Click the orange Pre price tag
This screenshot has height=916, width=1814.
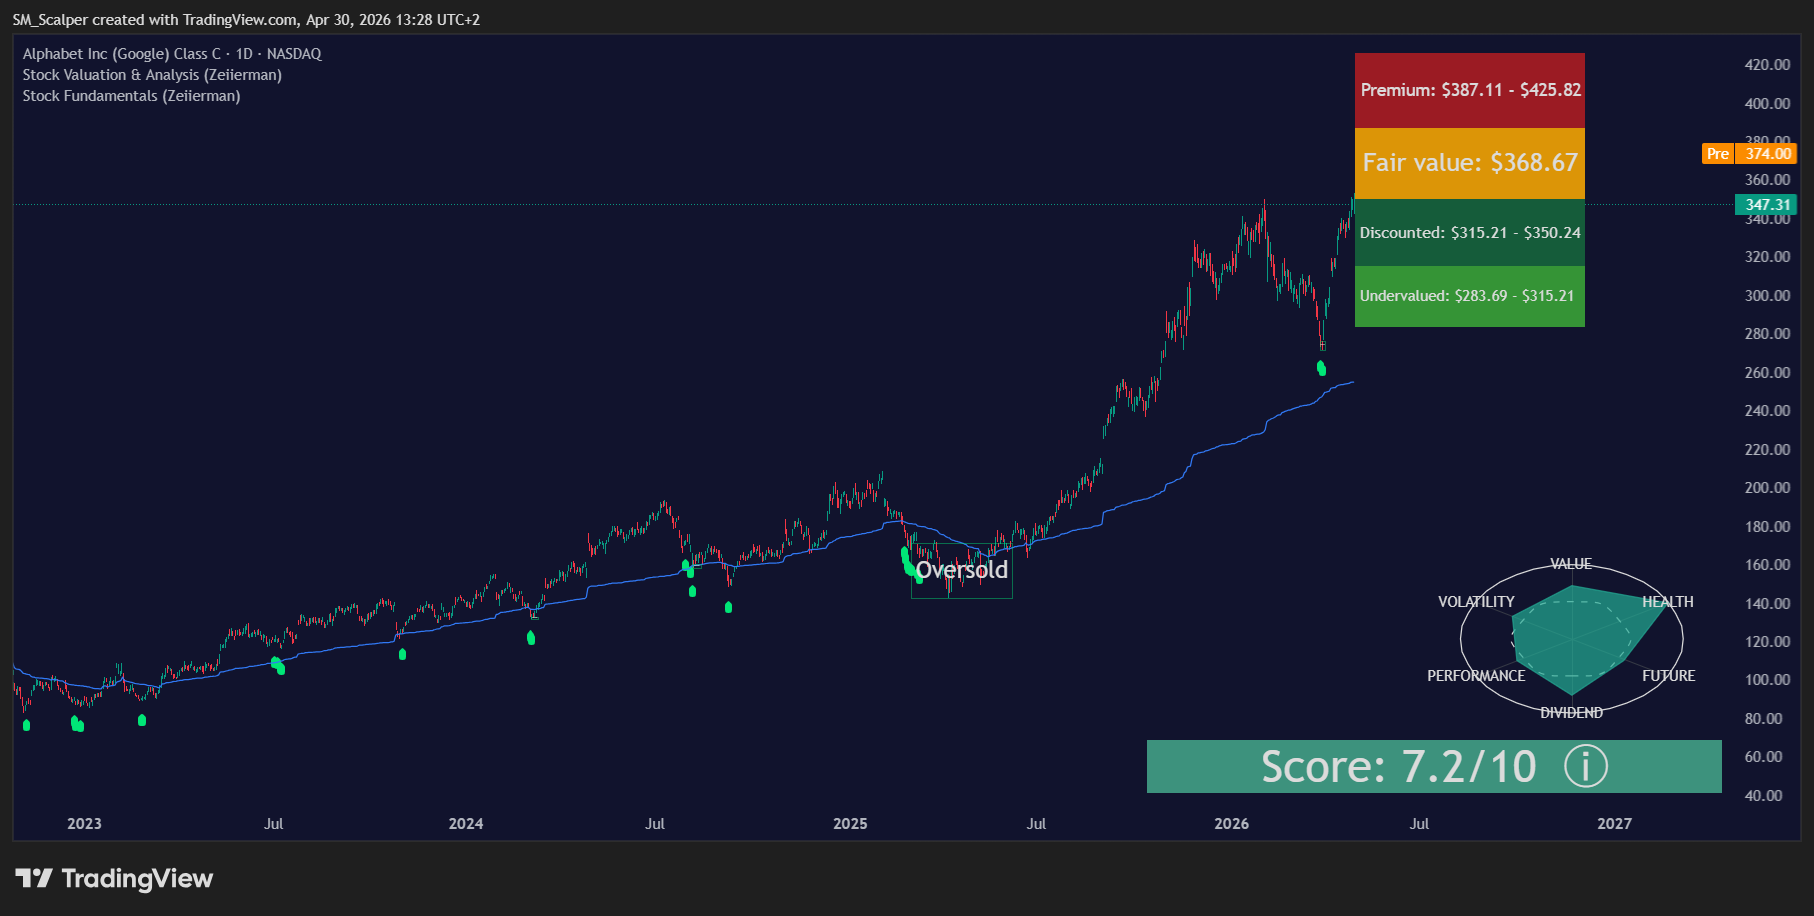click(x=1718, y=154)
